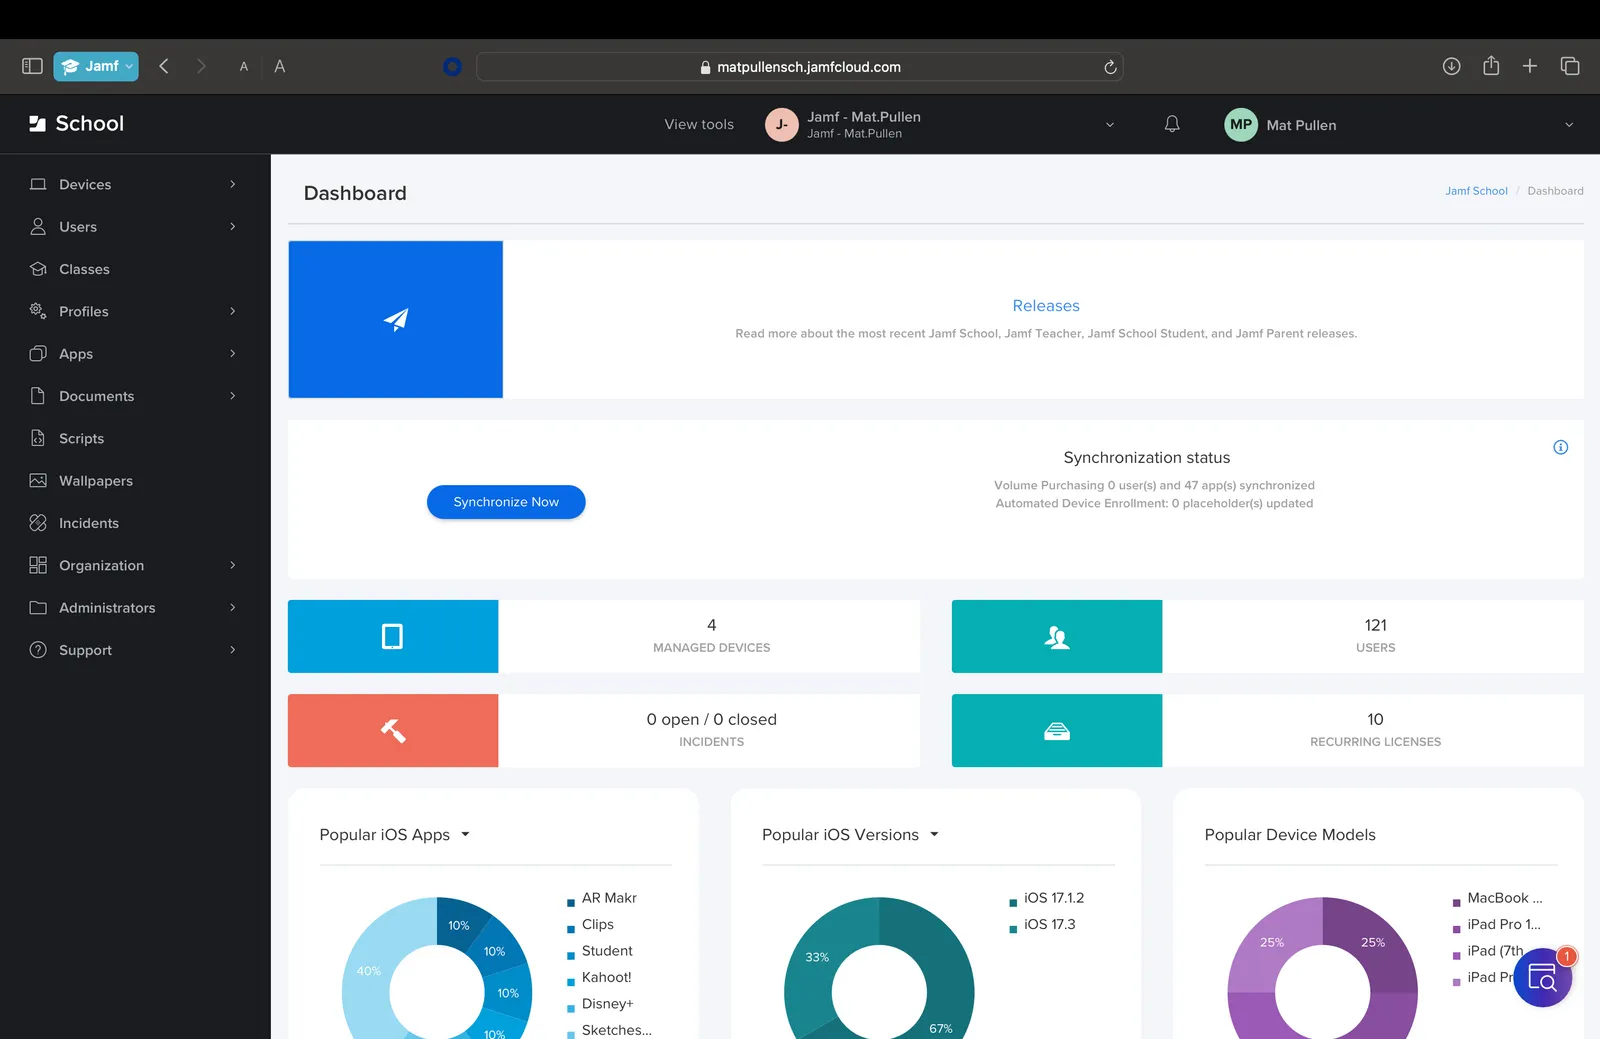Click the iOS 17.1.2 legend swatch
Image resolution: width=1600 pixels, height=1039 pixels.
pyautogui.click(x=1013, y=903)
